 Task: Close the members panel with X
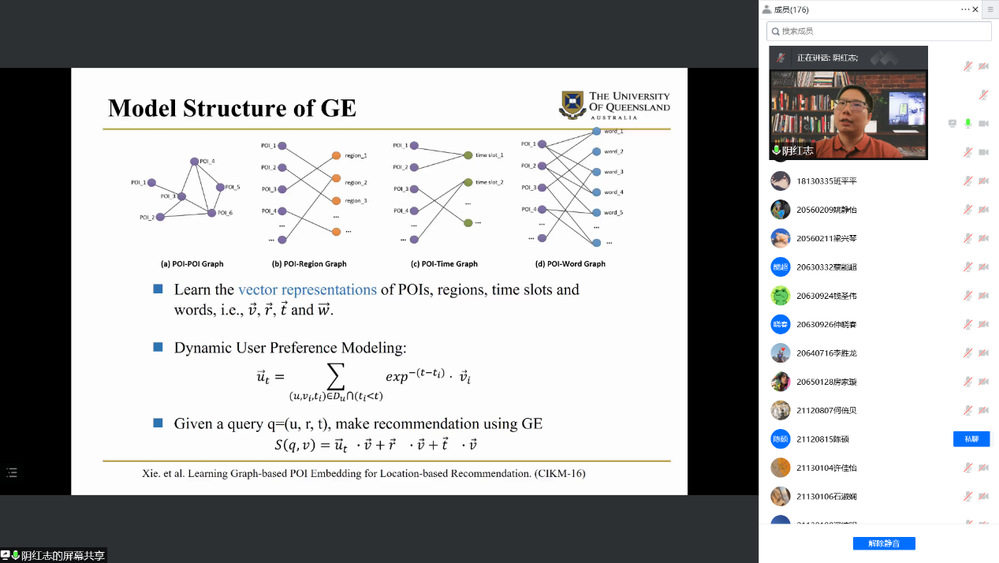pyautogui.click(x=977, y=9)
